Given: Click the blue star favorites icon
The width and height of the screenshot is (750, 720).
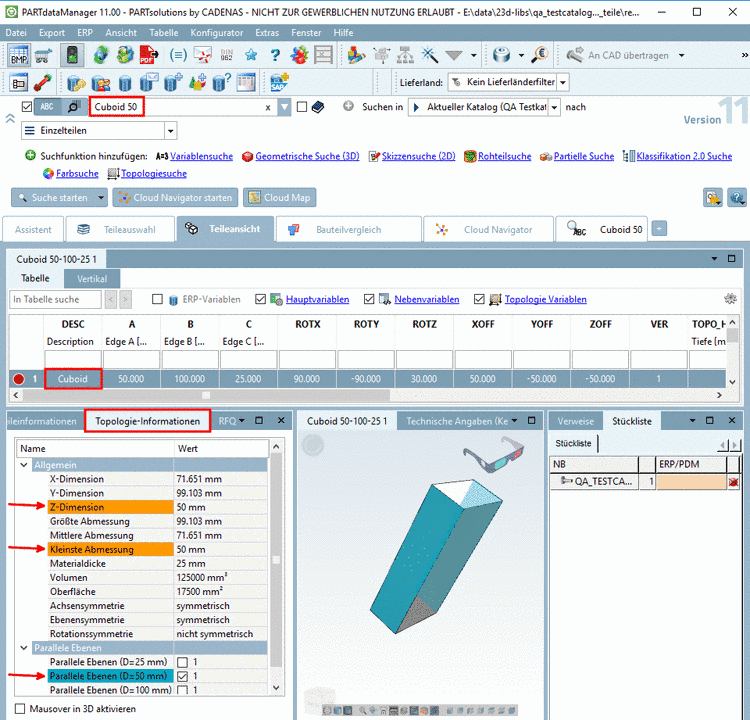Looking at the screenshot, I should (x=251, y=55).
